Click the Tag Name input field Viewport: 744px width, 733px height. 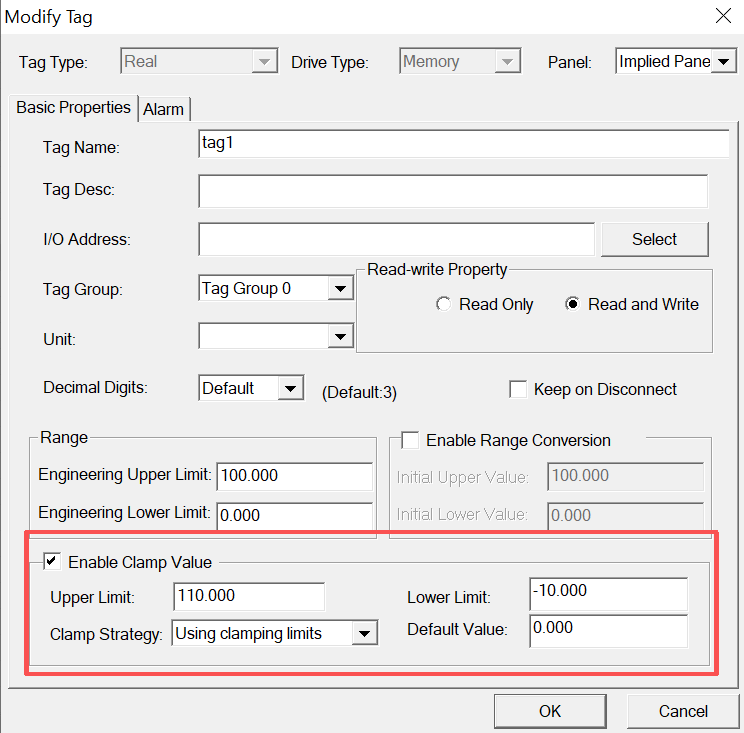(463, 144)
